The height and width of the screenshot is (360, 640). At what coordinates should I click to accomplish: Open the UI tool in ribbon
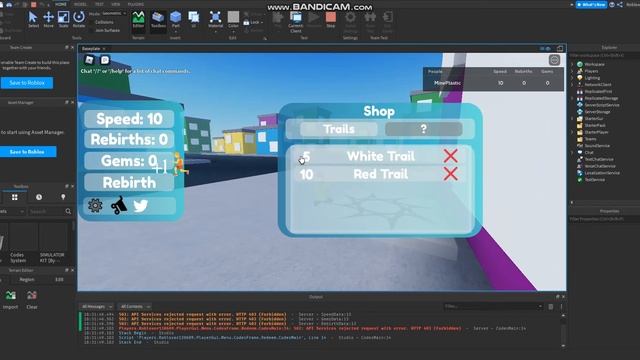tap(193, 19)
